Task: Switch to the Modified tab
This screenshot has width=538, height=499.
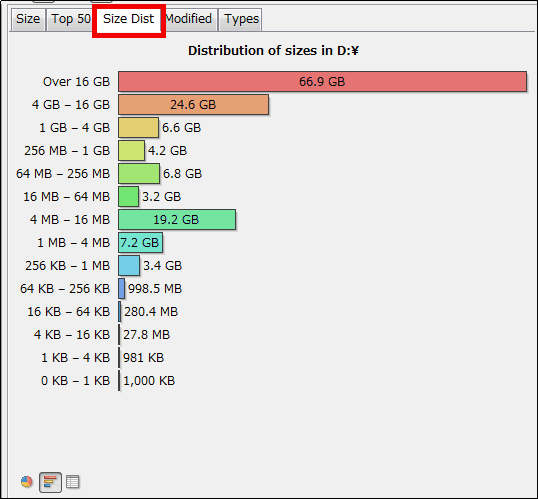Action: [x=189, y=19]
